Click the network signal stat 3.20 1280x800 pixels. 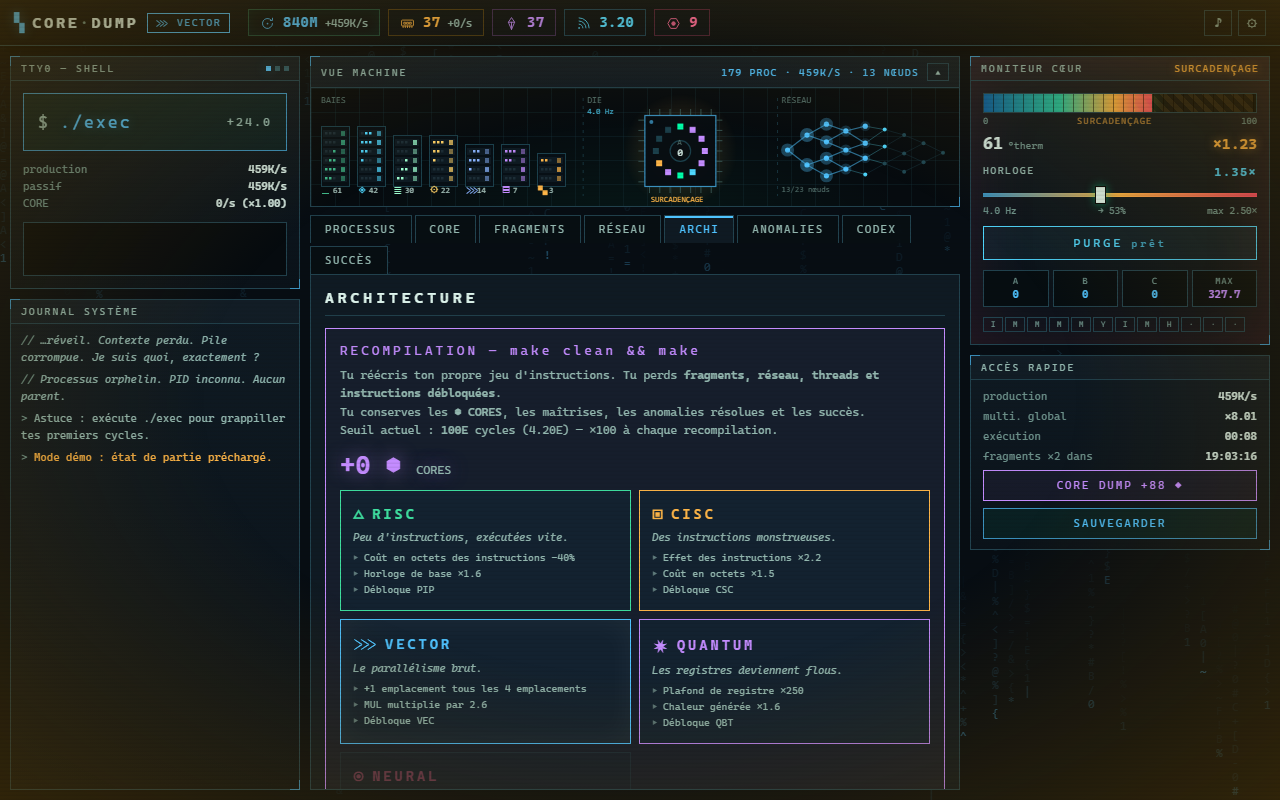605,22
